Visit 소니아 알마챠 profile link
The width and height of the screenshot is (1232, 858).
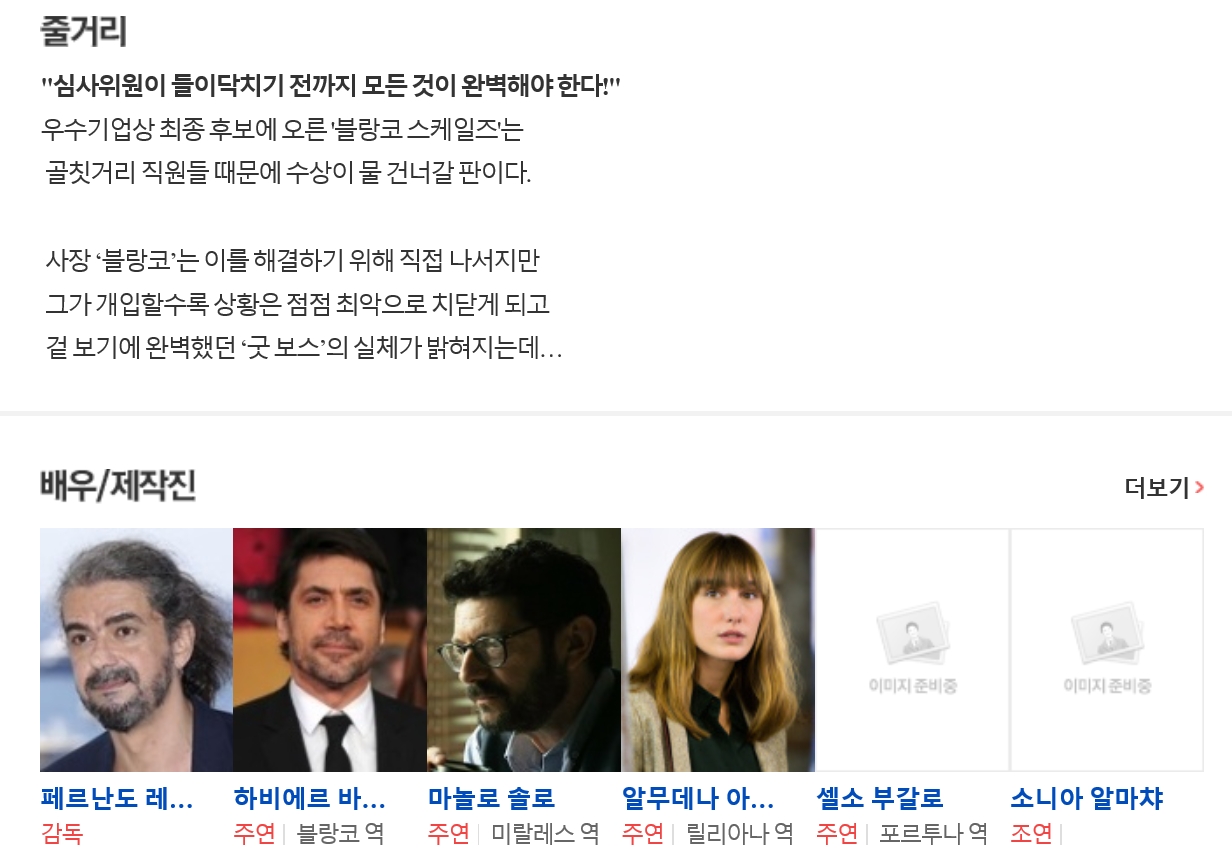1087,799
